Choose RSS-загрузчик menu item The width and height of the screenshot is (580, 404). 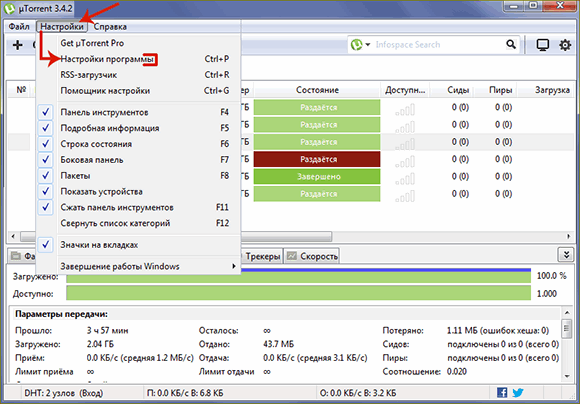tap(138, 75)
